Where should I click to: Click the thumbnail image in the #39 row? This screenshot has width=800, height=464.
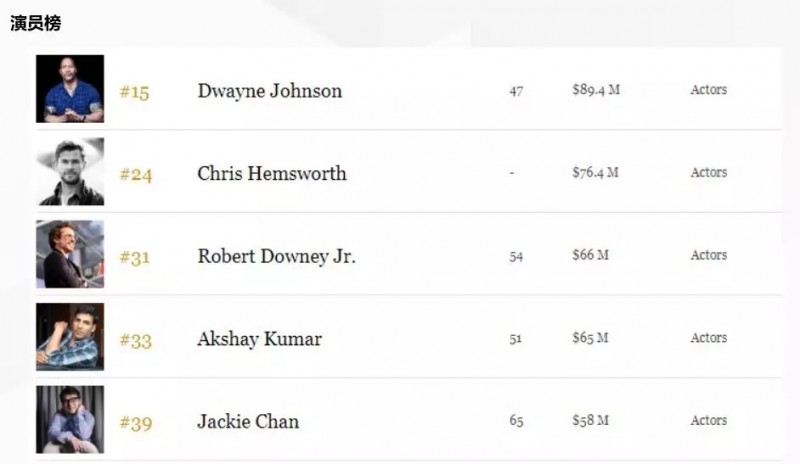70,420
